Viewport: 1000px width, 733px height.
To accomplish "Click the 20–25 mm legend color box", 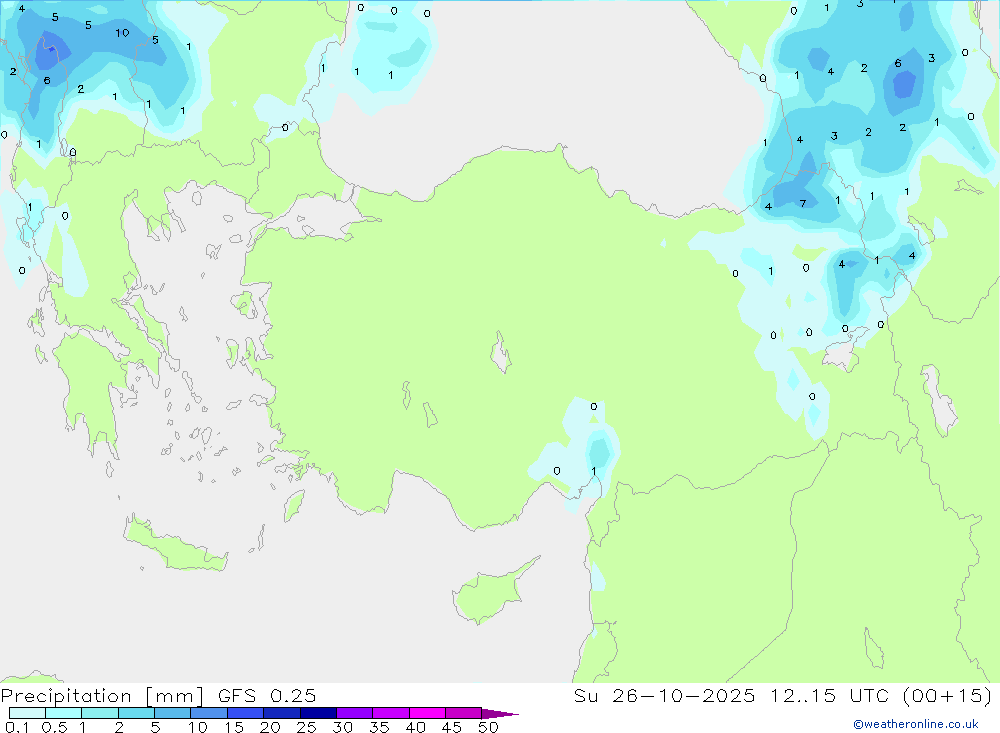I will [x=281, y=713].
